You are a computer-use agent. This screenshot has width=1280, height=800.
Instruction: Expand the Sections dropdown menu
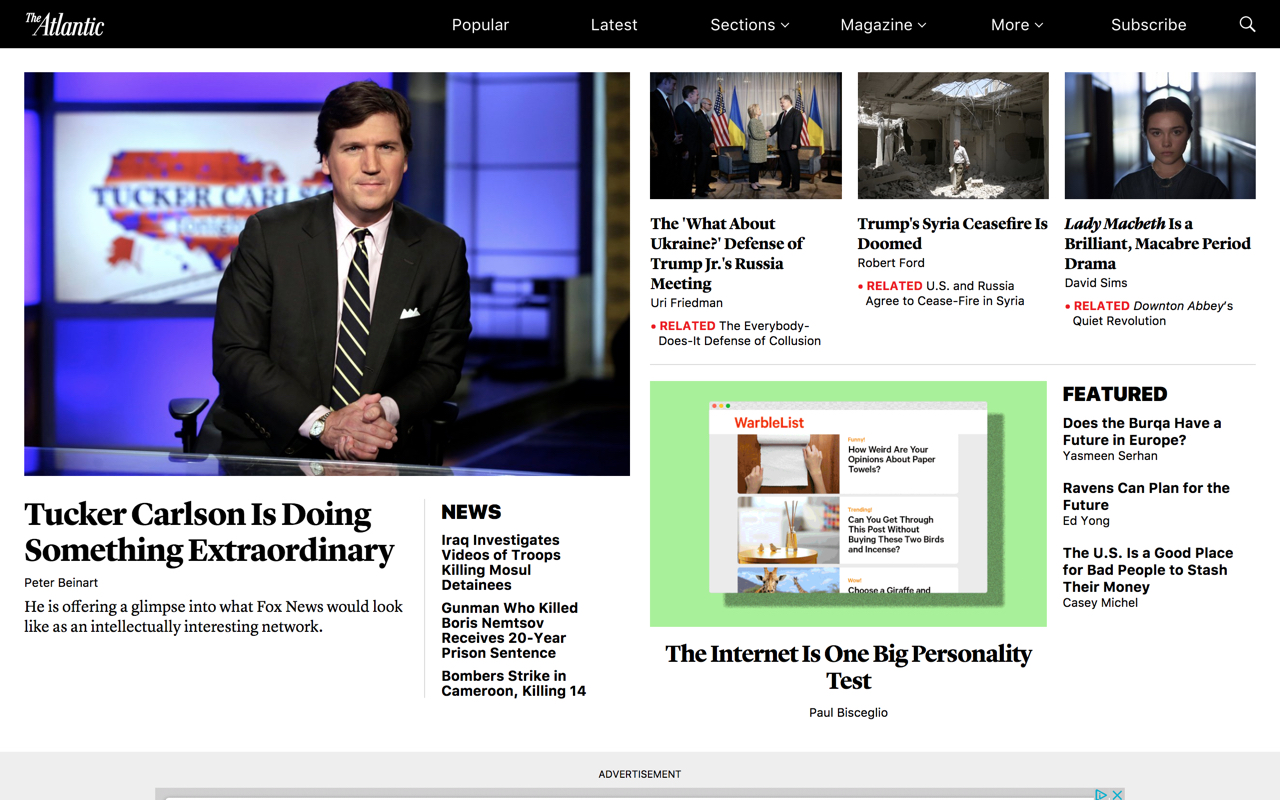(x=750, y=25)
